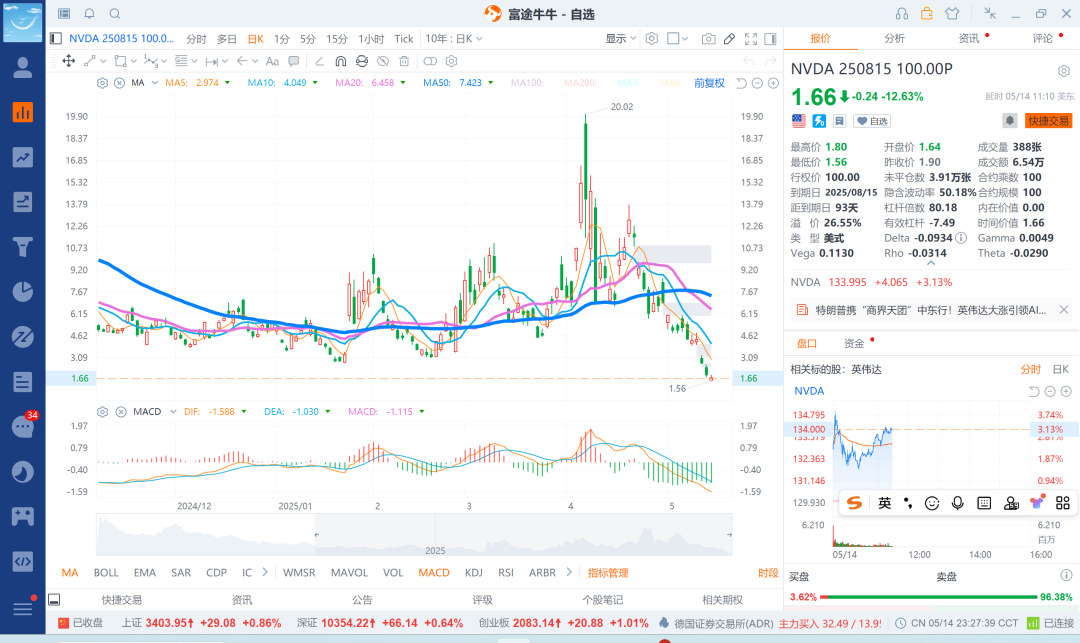The width and height of the screenshot is (1080, 643).
Task: Open the skin theme shirt icon
Action: (952, 14)
